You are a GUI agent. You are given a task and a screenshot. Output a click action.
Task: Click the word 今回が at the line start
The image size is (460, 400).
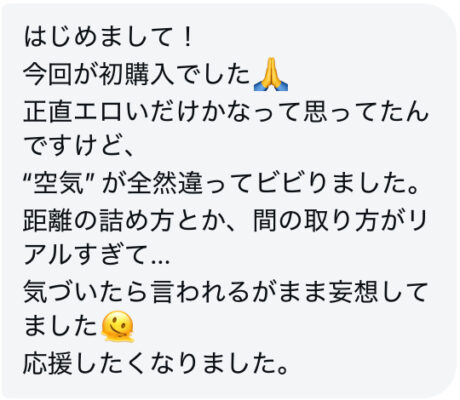click(x=61, y=74)
